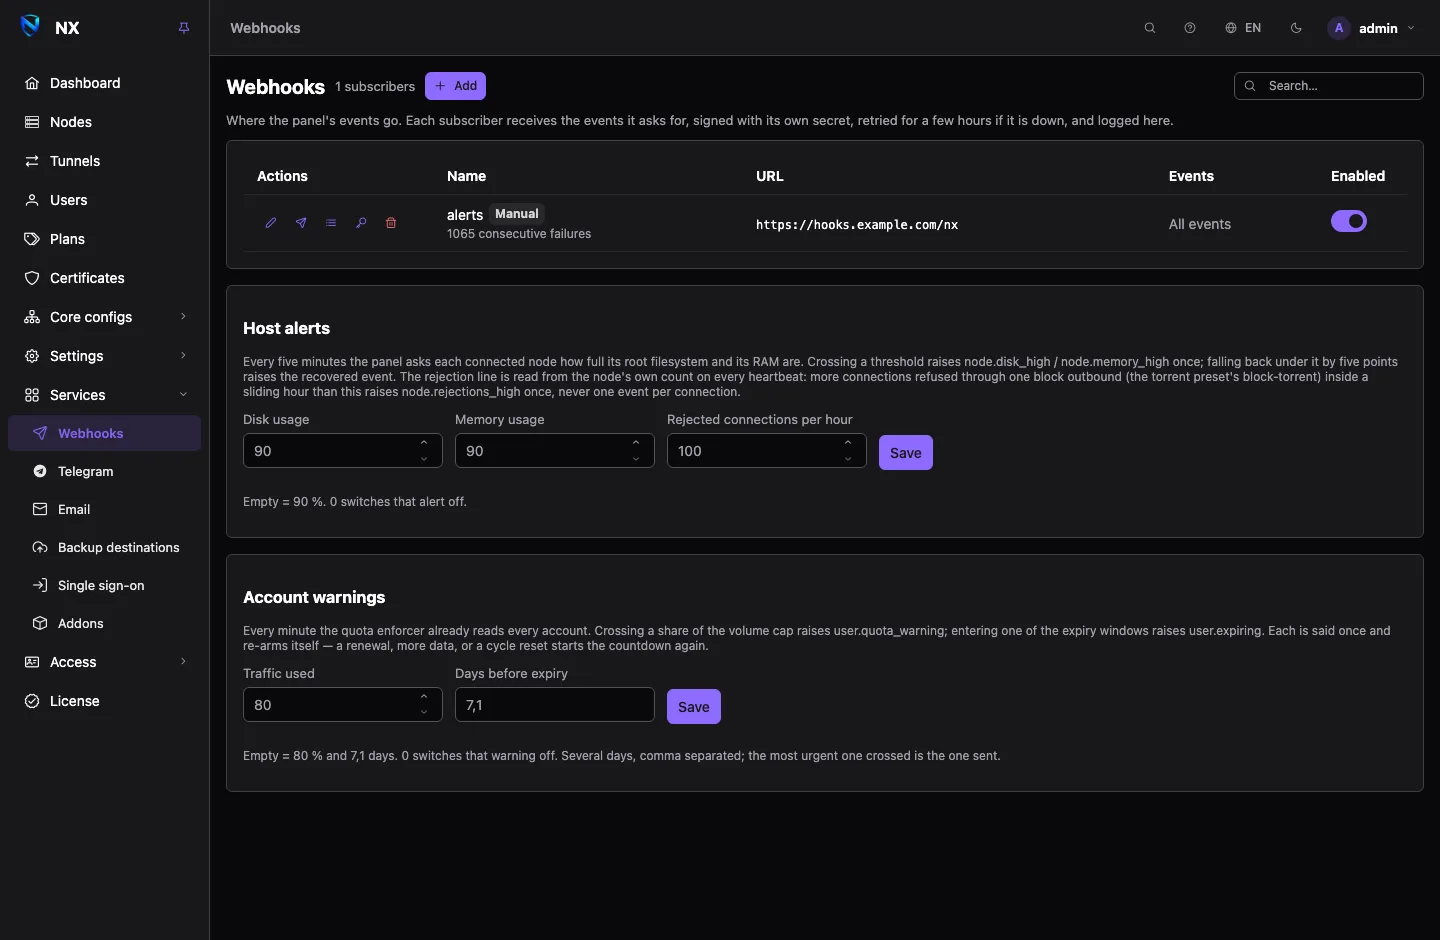Open Single sign-on settings
The width and height of the screenshot is (1440, 940).
tap(105, 585)
